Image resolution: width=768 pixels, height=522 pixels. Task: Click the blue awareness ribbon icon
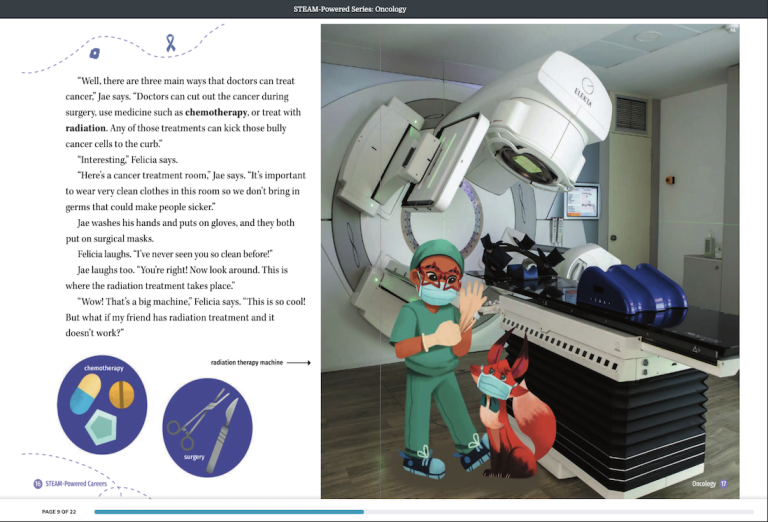[170, 43]
